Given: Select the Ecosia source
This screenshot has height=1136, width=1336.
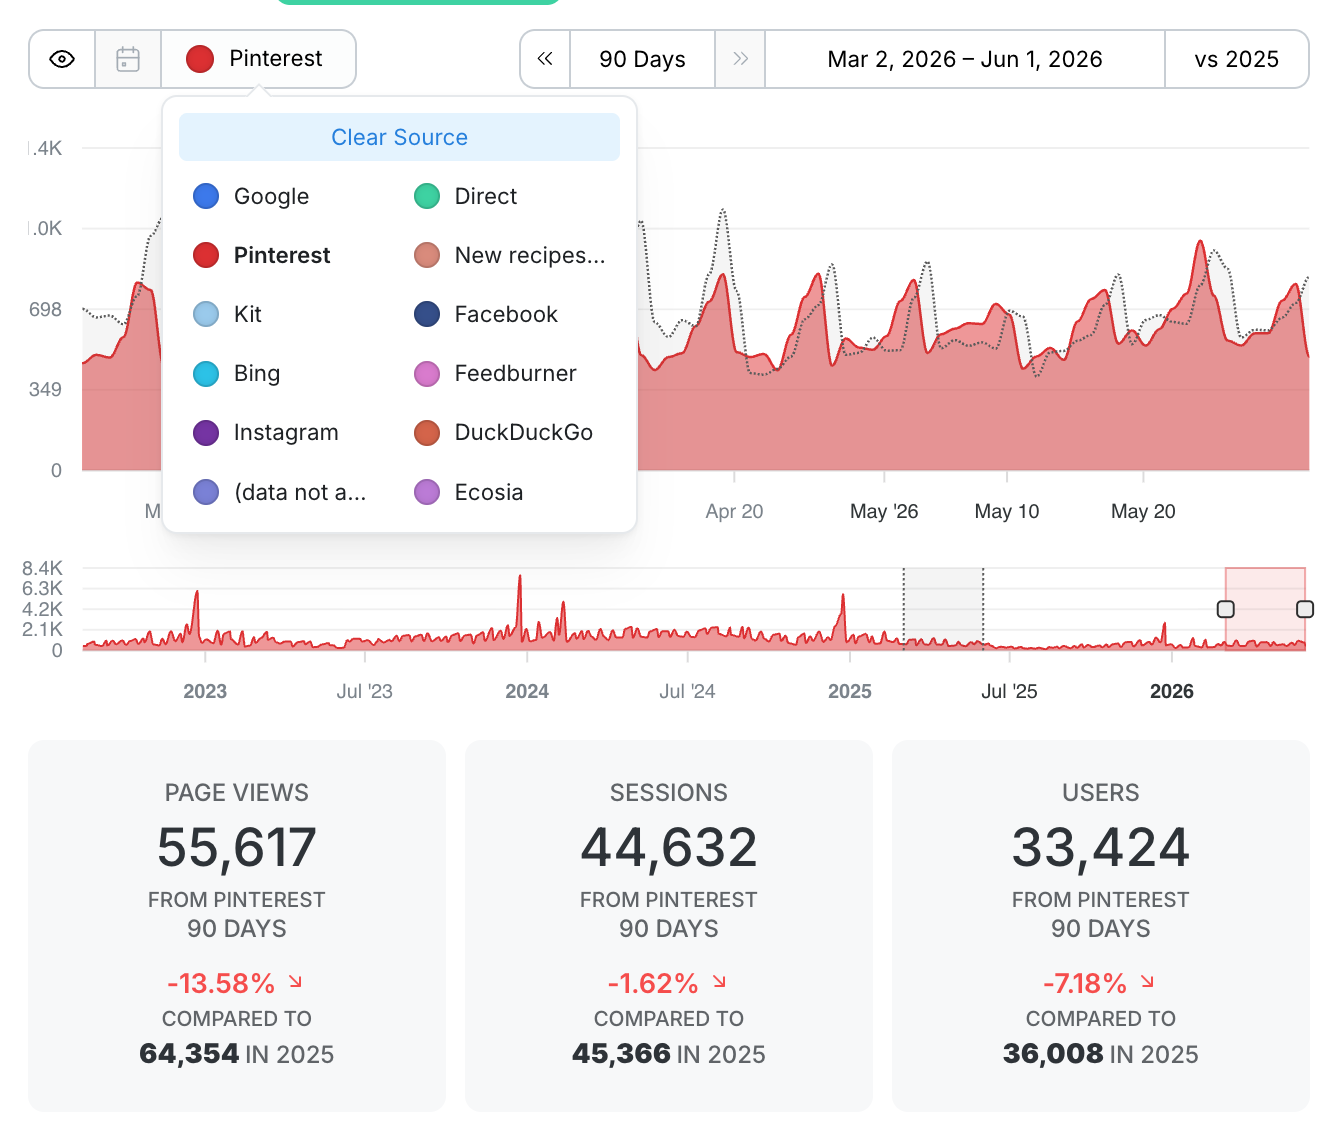Looking at the screenshot, I should click(469, 492).
